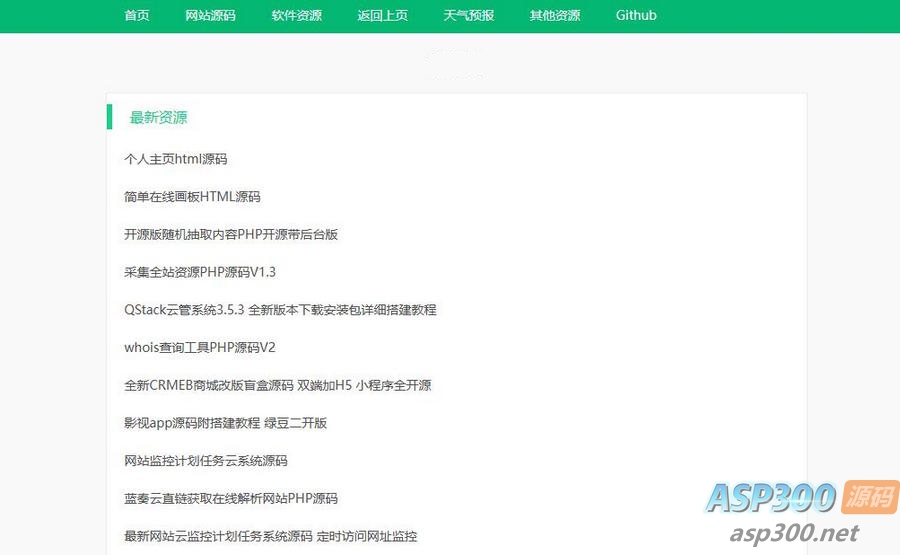Select 其他资源 in the nav bar
Image resolution: width=900 pixels, height=555 pixels.
tap(554, 15)
